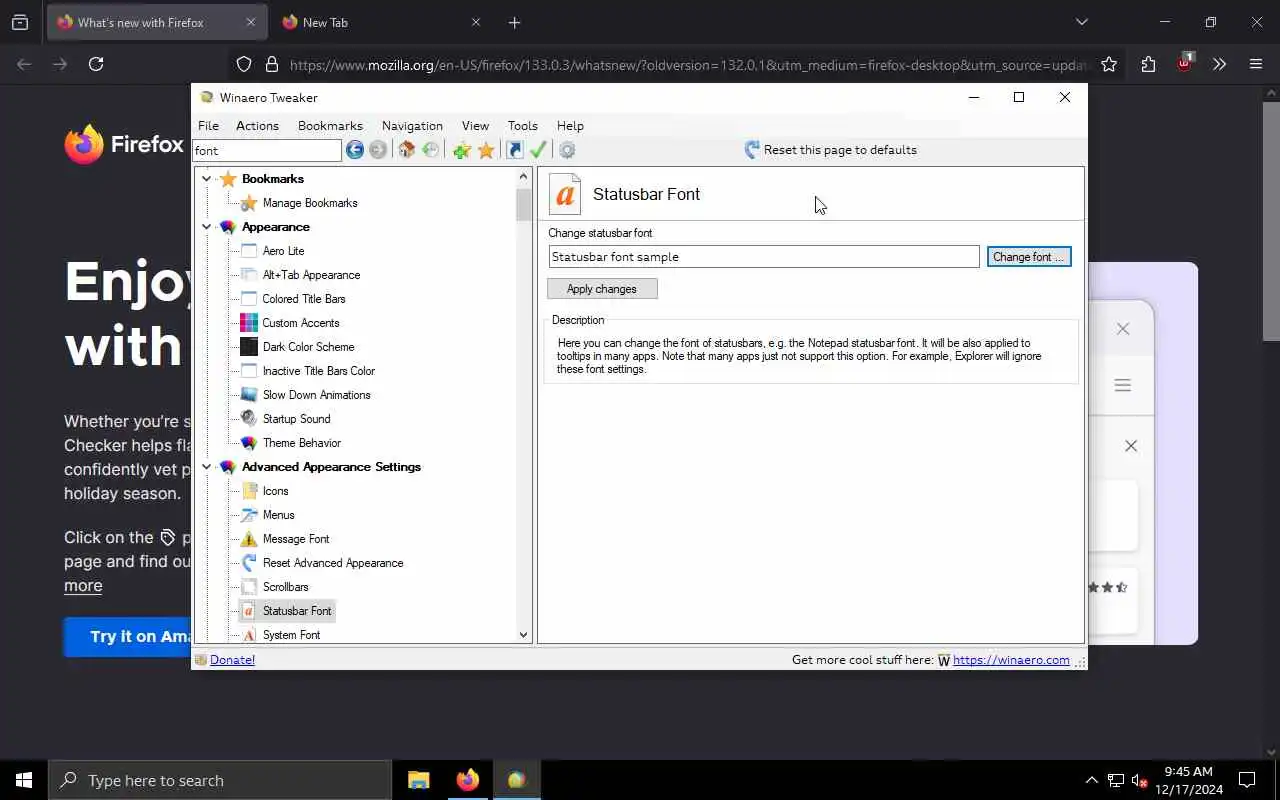This screenshot has width=1280, height=800.
Task: Reload the page in Firefox
Action: tap(96, 64)
